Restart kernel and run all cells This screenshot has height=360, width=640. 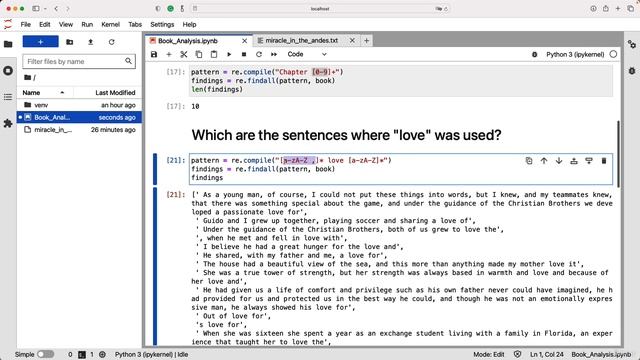point(274,54)
